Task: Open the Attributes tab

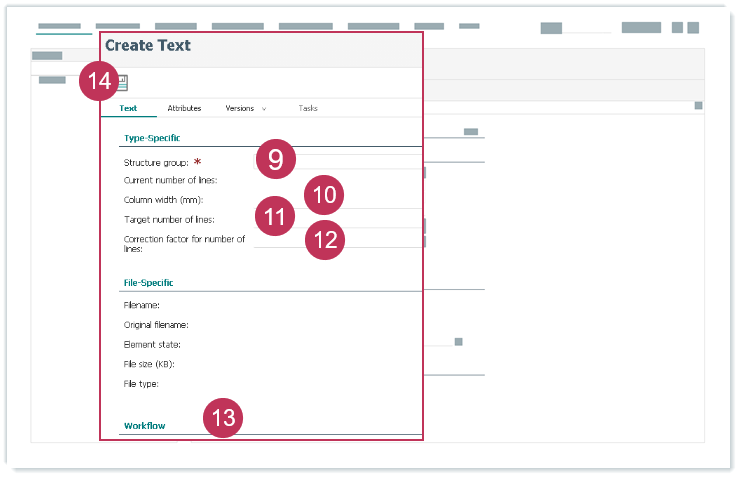Action: click(184, 108)
